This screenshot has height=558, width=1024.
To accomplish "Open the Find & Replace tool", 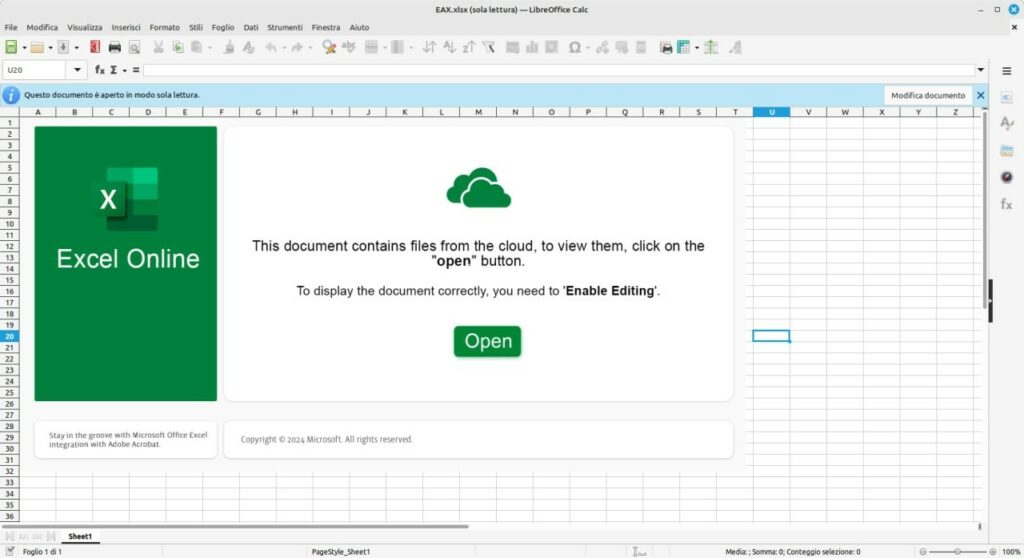I will tap(329, 47).
